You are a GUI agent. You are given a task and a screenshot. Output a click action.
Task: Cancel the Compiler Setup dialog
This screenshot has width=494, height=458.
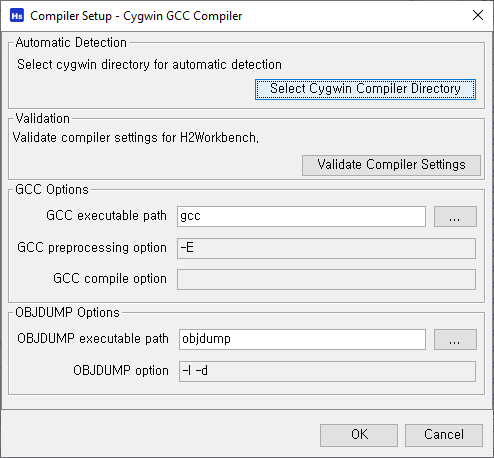[x=444, y=435]
